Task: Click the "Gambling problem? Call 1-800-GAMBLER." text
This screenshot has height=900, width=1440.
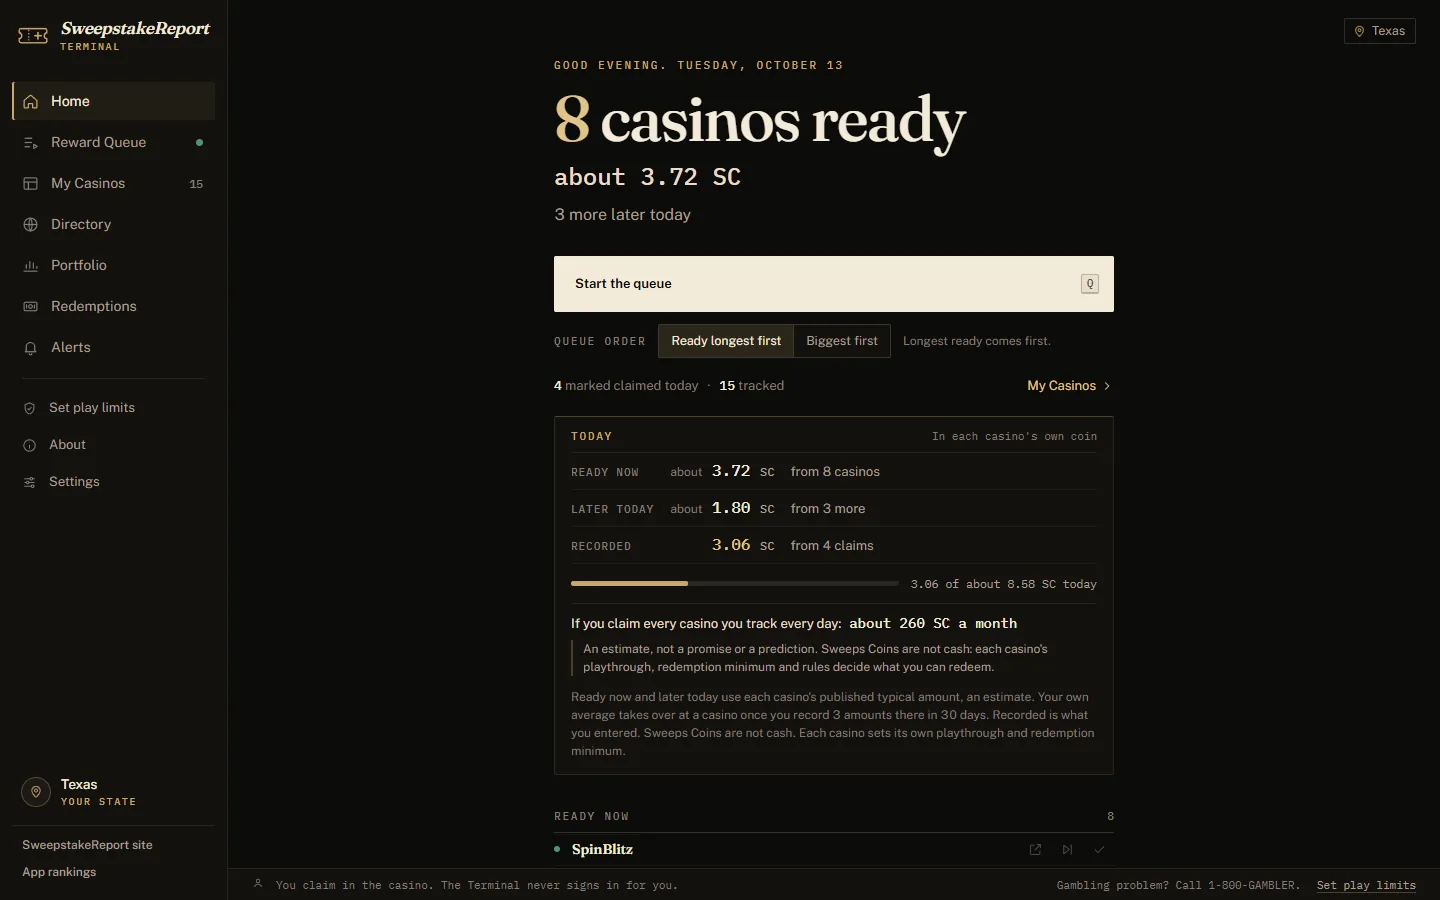Action: (1178, 885)
